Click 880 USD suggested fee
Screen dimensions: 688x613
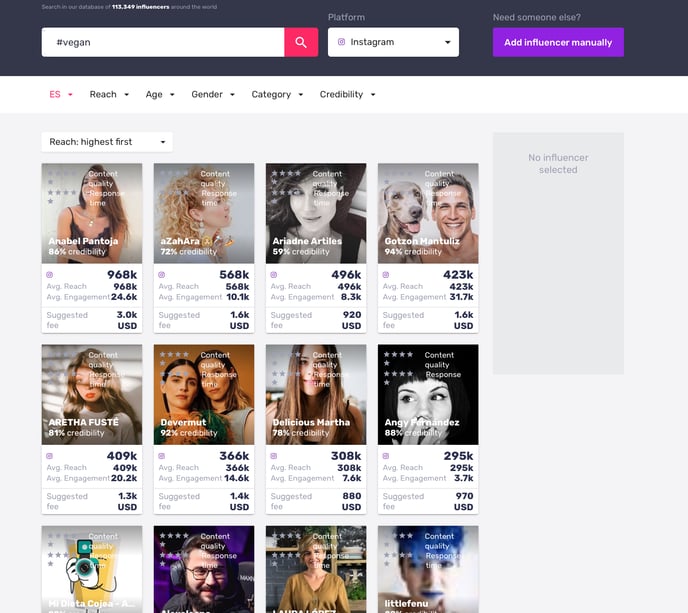[x=351, y=502]
